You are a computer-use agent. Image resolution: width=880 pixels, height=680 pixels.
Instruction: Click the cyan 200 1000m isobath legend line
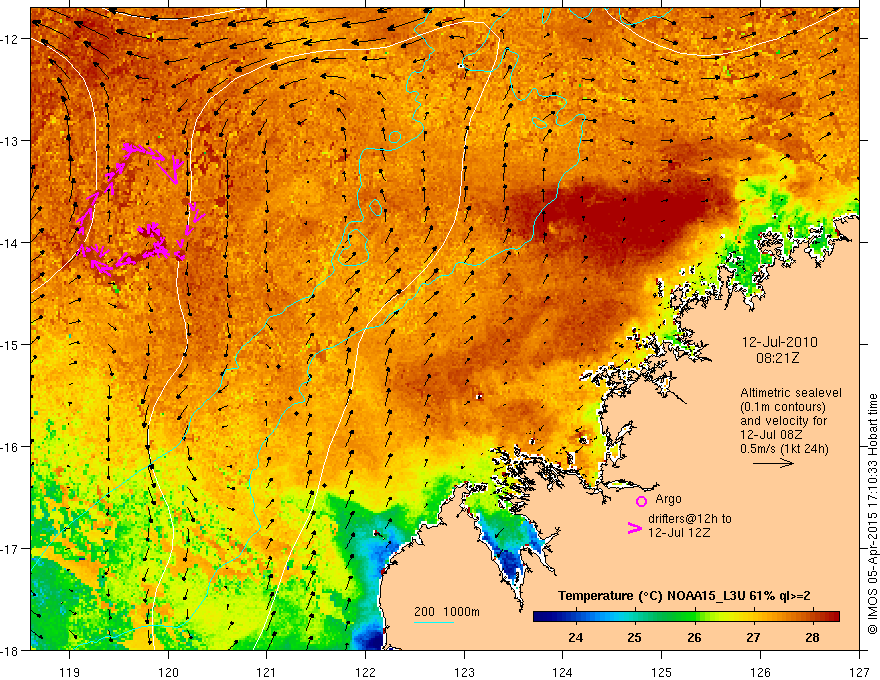pyautogui.click(x=434, y=622)
